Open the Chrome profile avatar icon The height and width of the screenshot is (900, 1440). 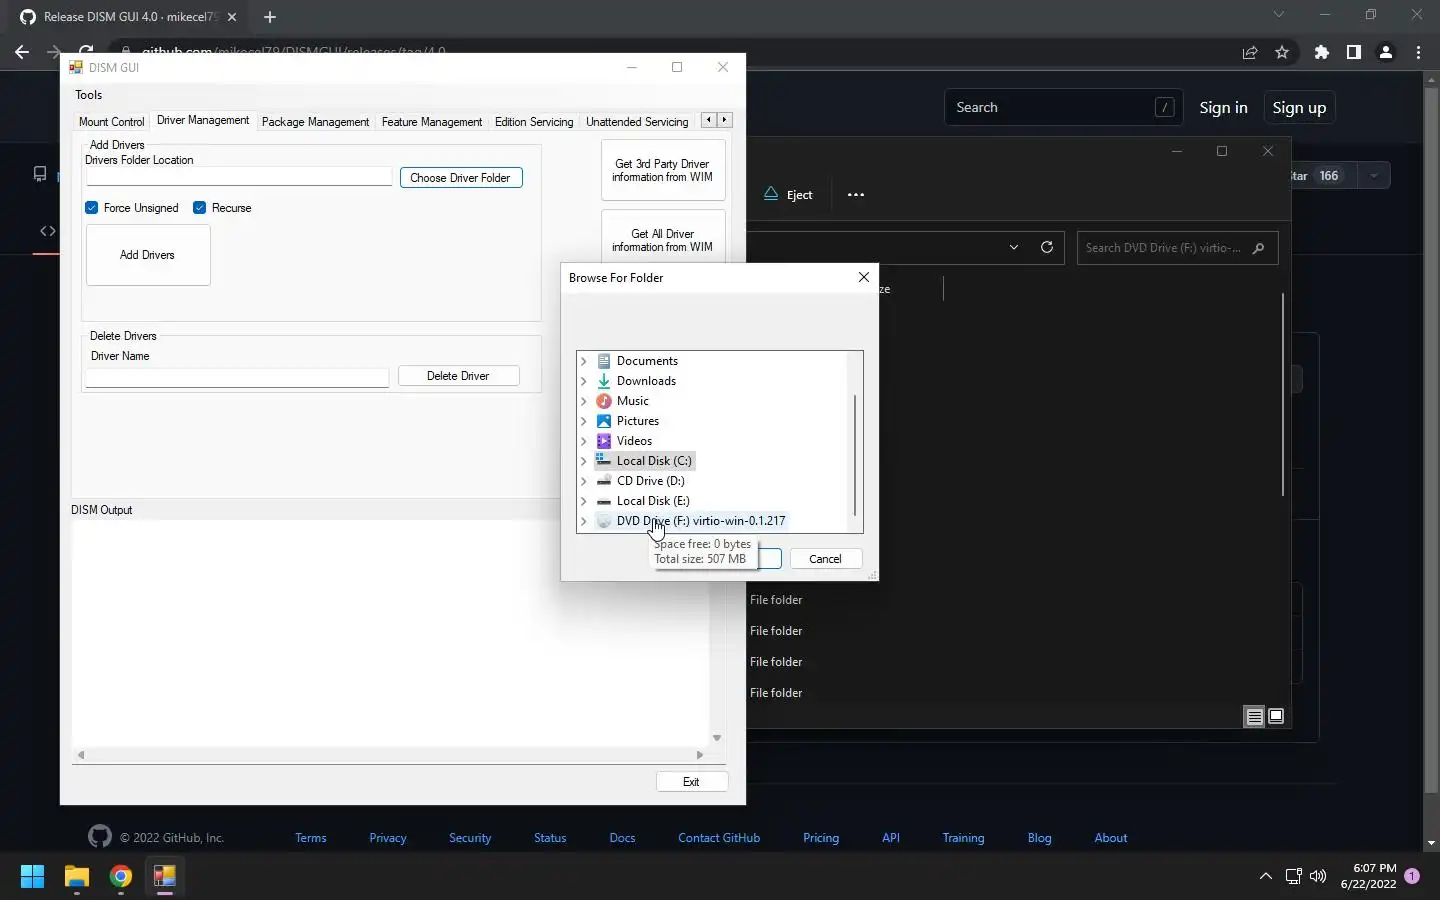pyautogui.click(x=1386, y=52)
